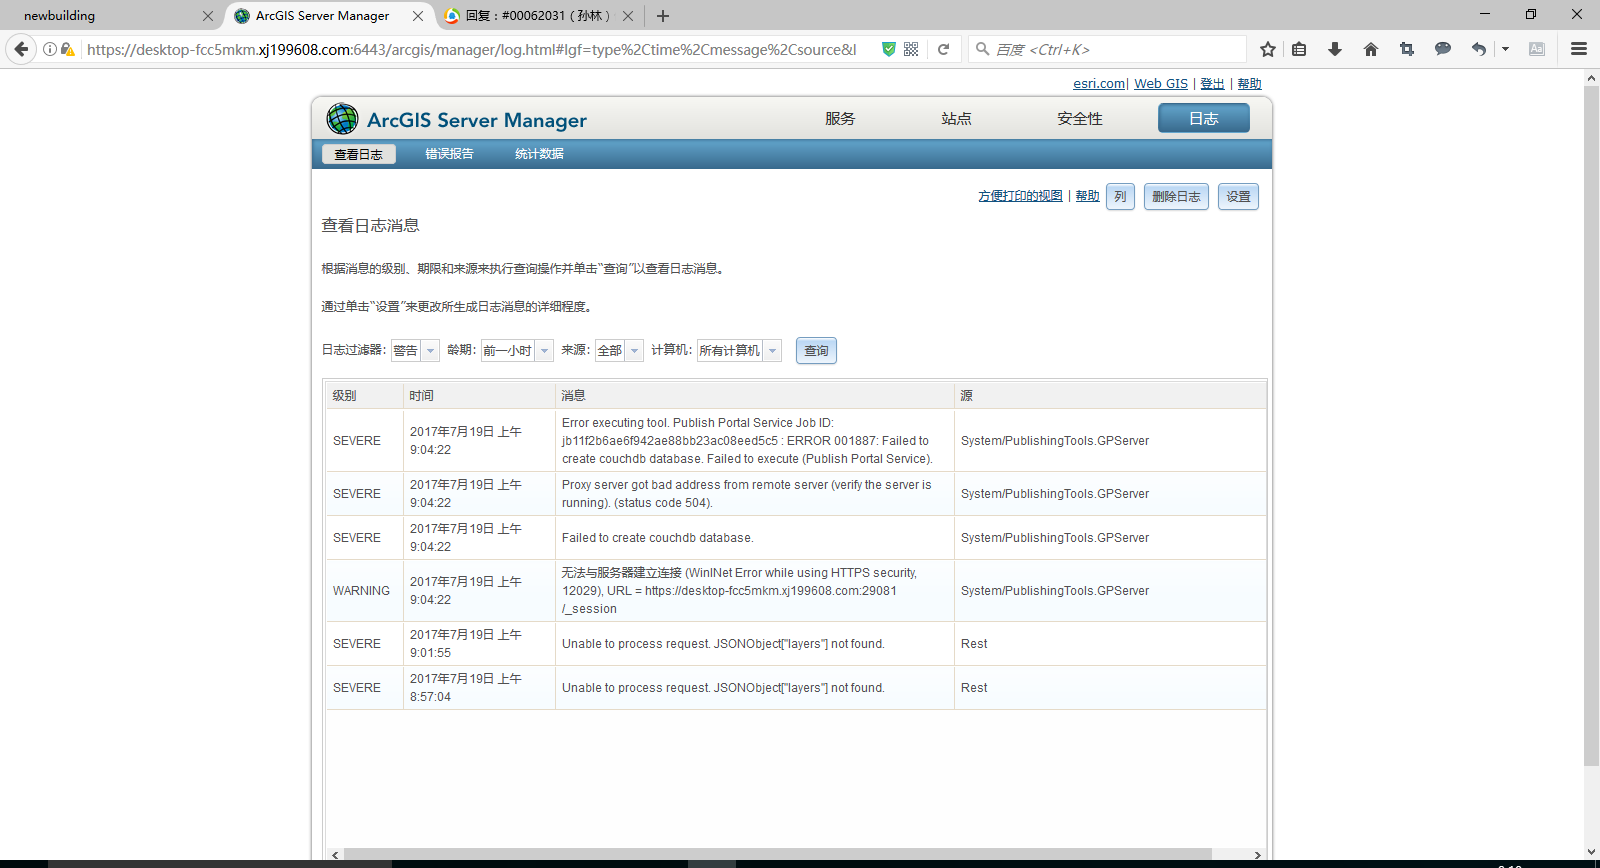Switch to the newbuilding browser tab
Viewport: 1600px width, 868px height.
[110, 16]
